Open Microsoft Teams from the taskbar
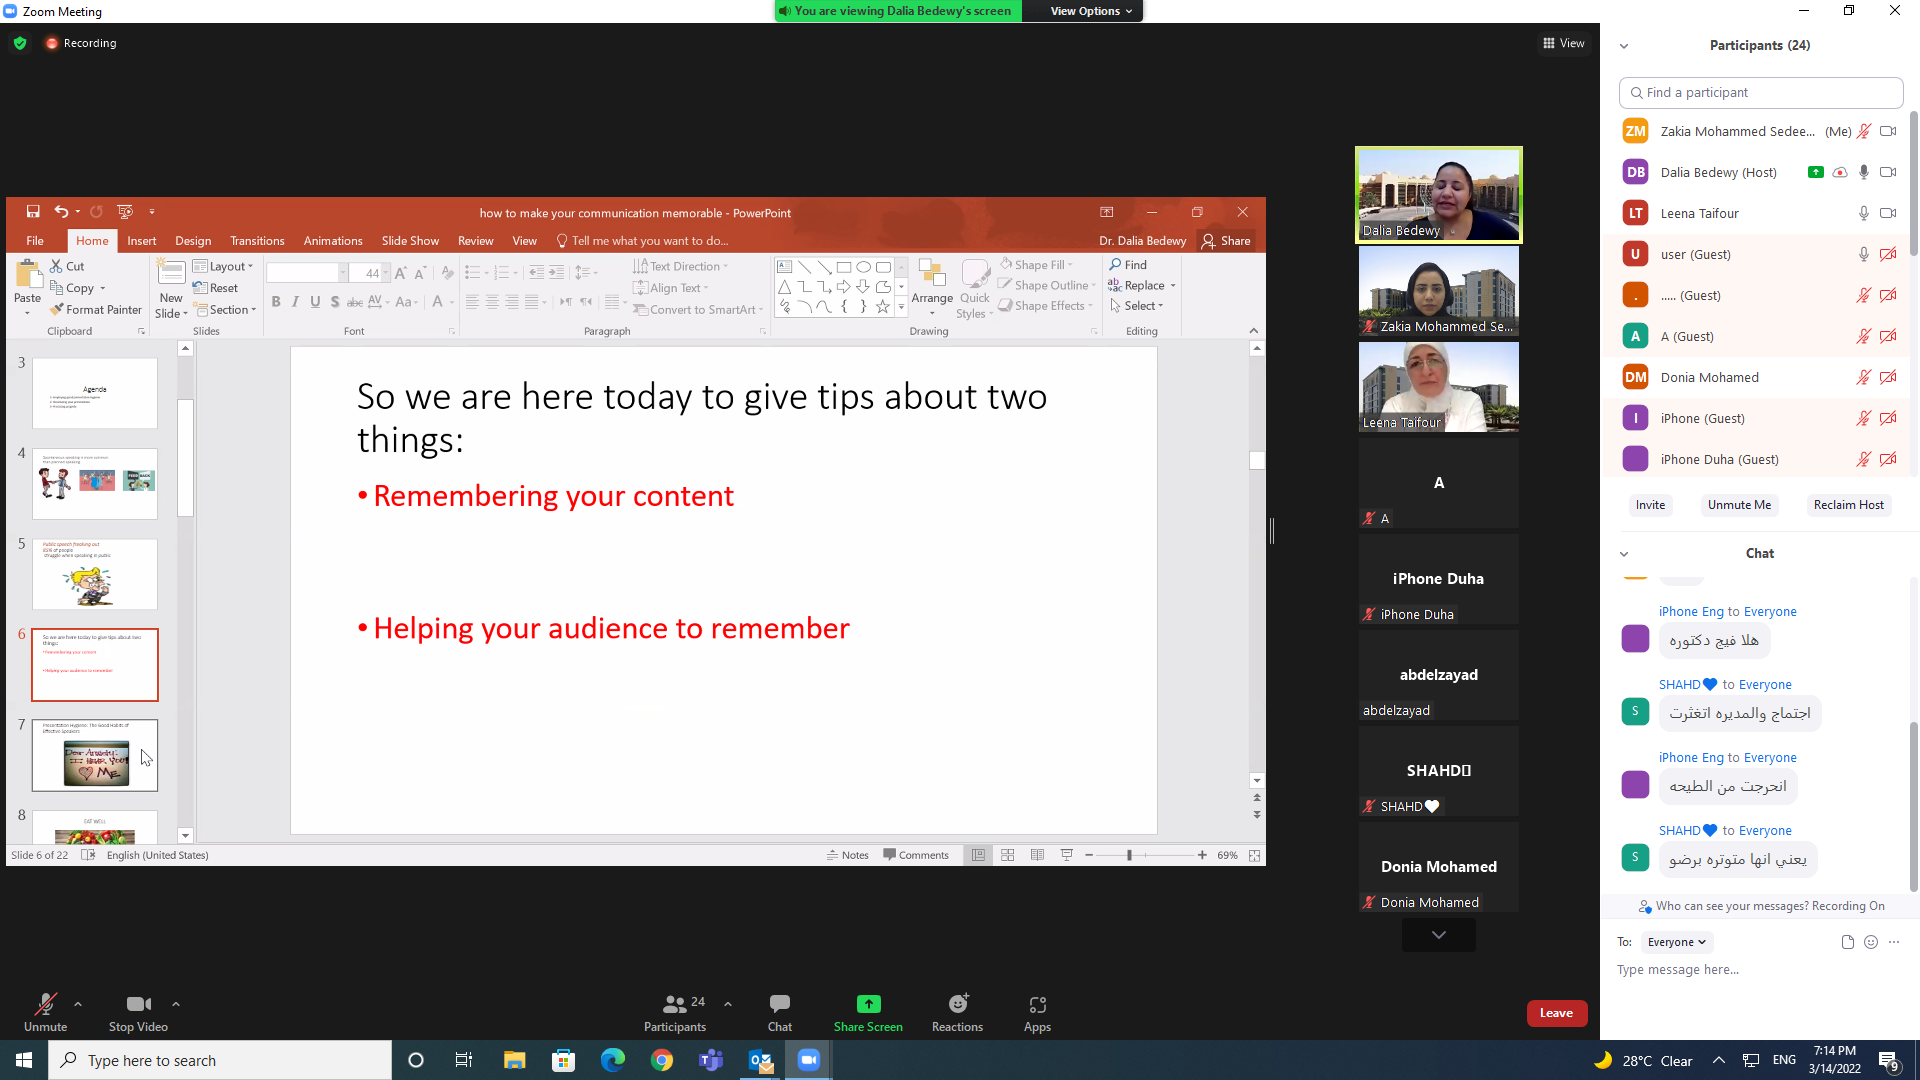The height and width of the screenshot is (1080, 1920). pyautogui.click(x=711, y=1060)
